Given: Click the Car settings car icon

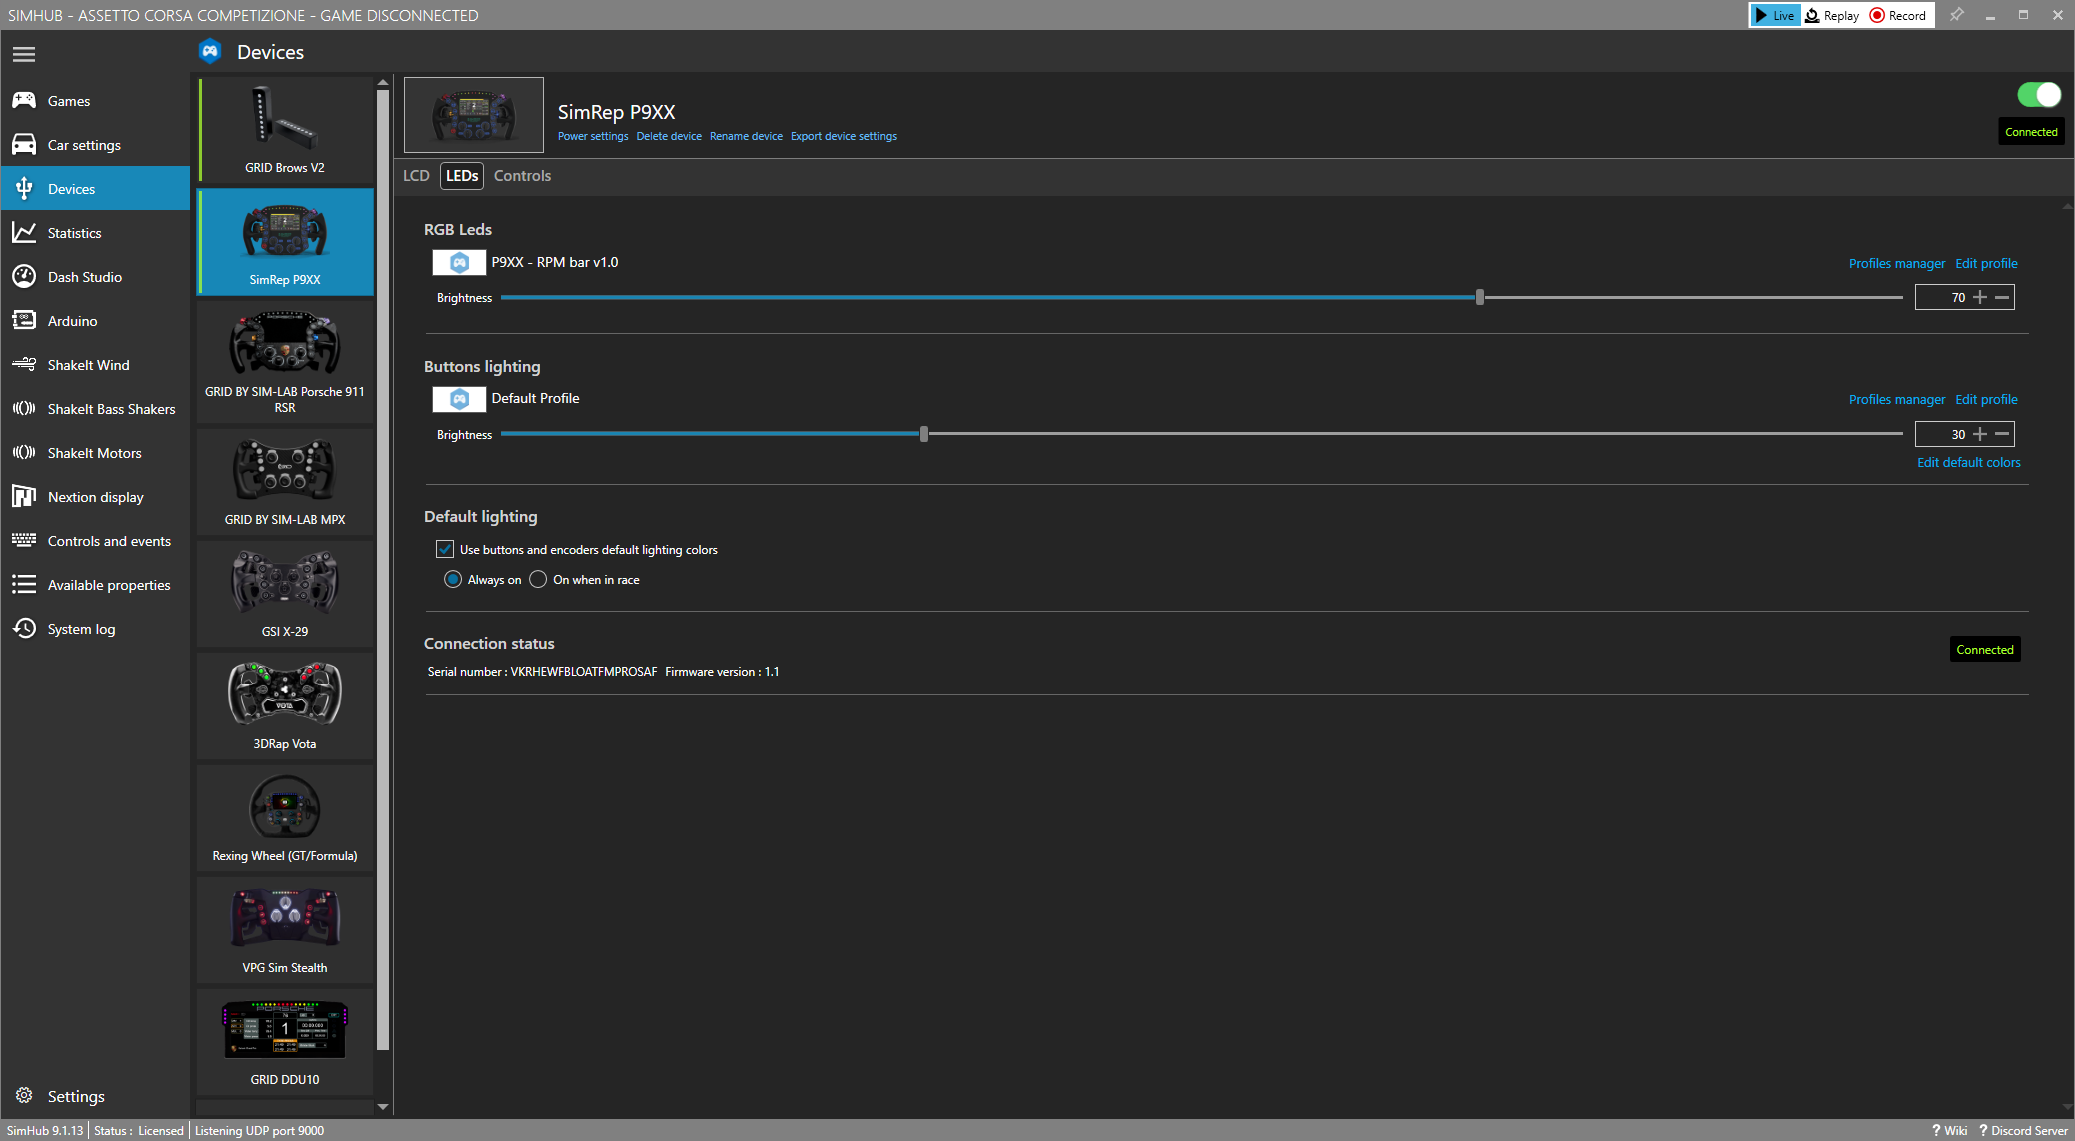Looking at the screenshot, I should [24, 145].
